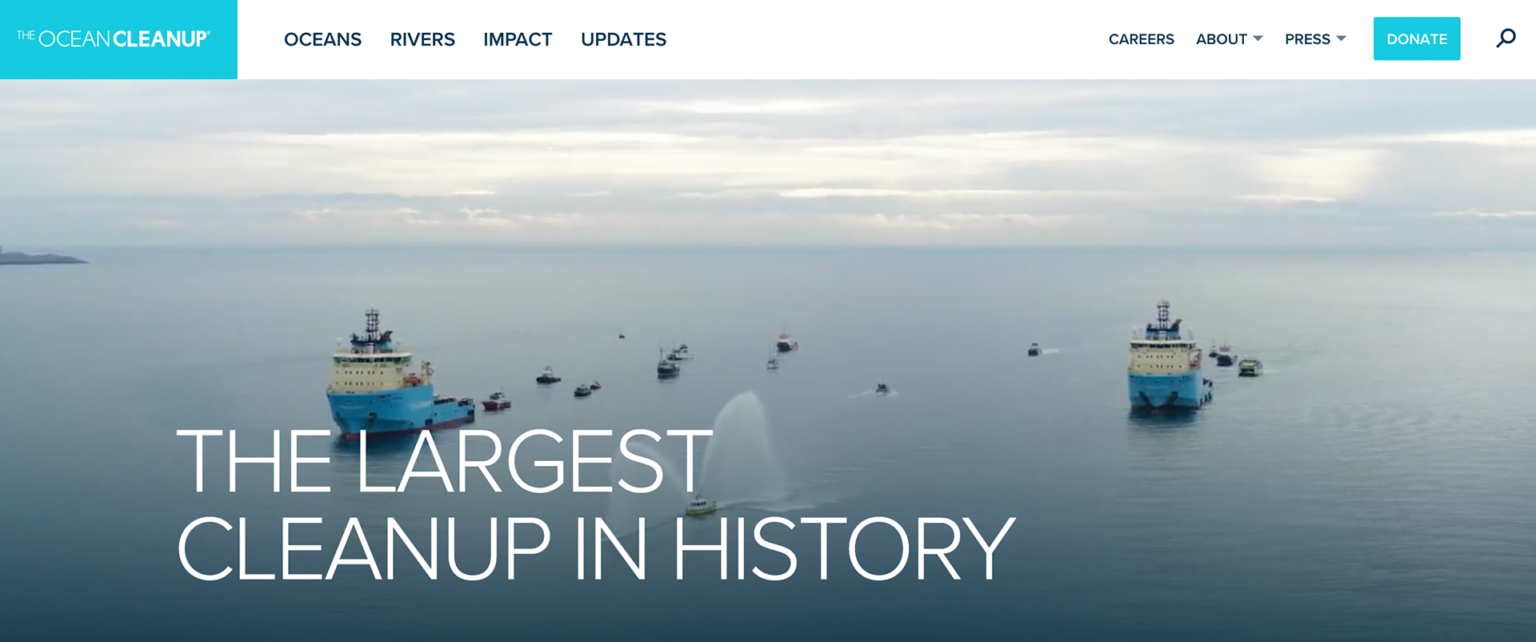Select Impact in the navigation bar

click(517, 39)
